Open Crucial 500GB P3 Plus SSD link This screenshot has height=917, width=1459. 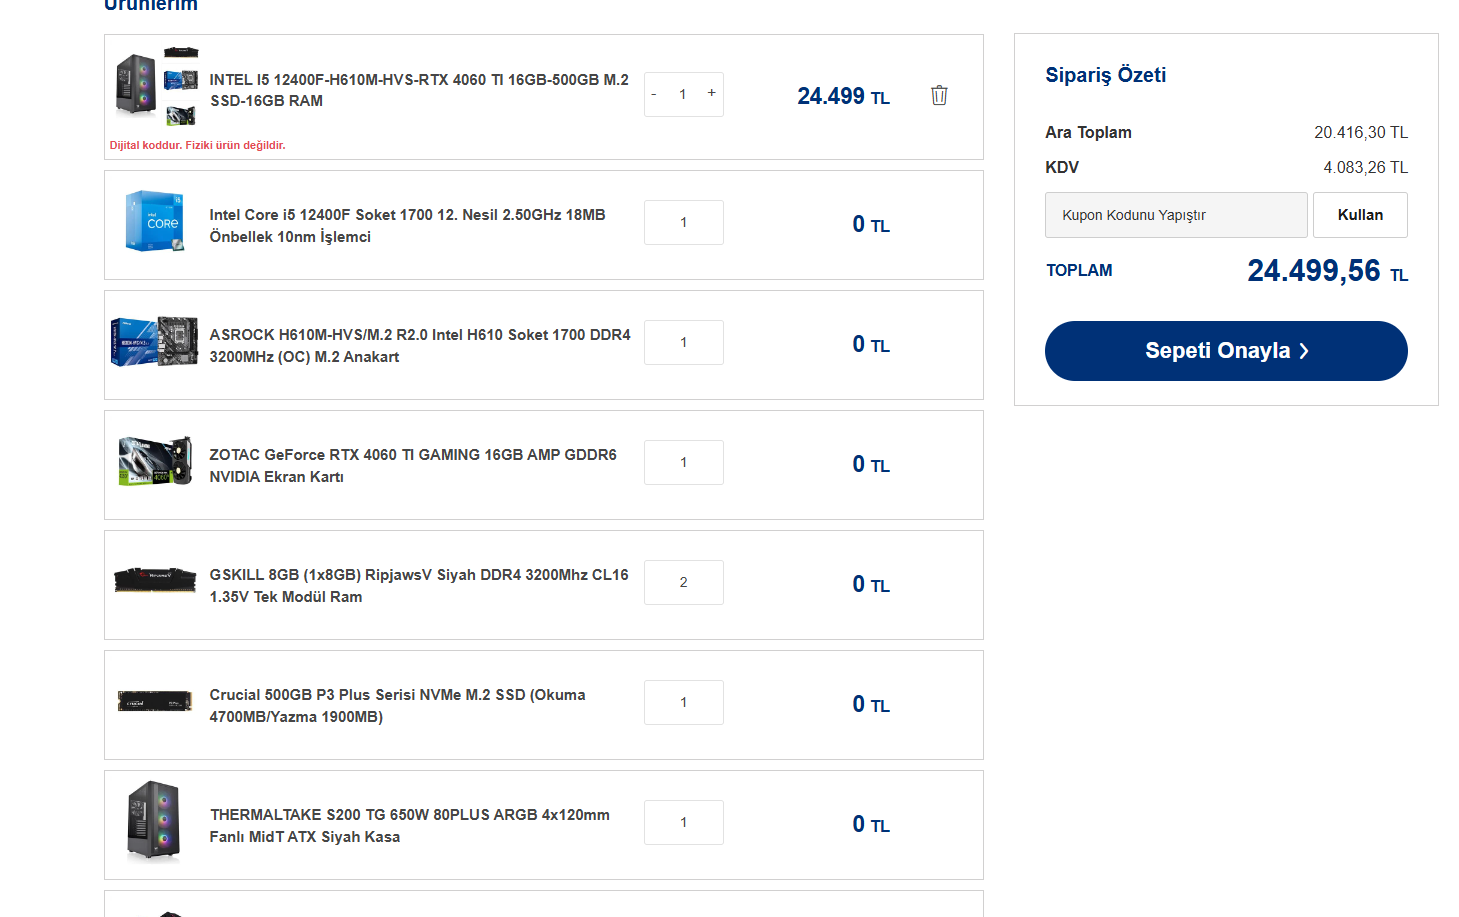[x=397, y=706]
